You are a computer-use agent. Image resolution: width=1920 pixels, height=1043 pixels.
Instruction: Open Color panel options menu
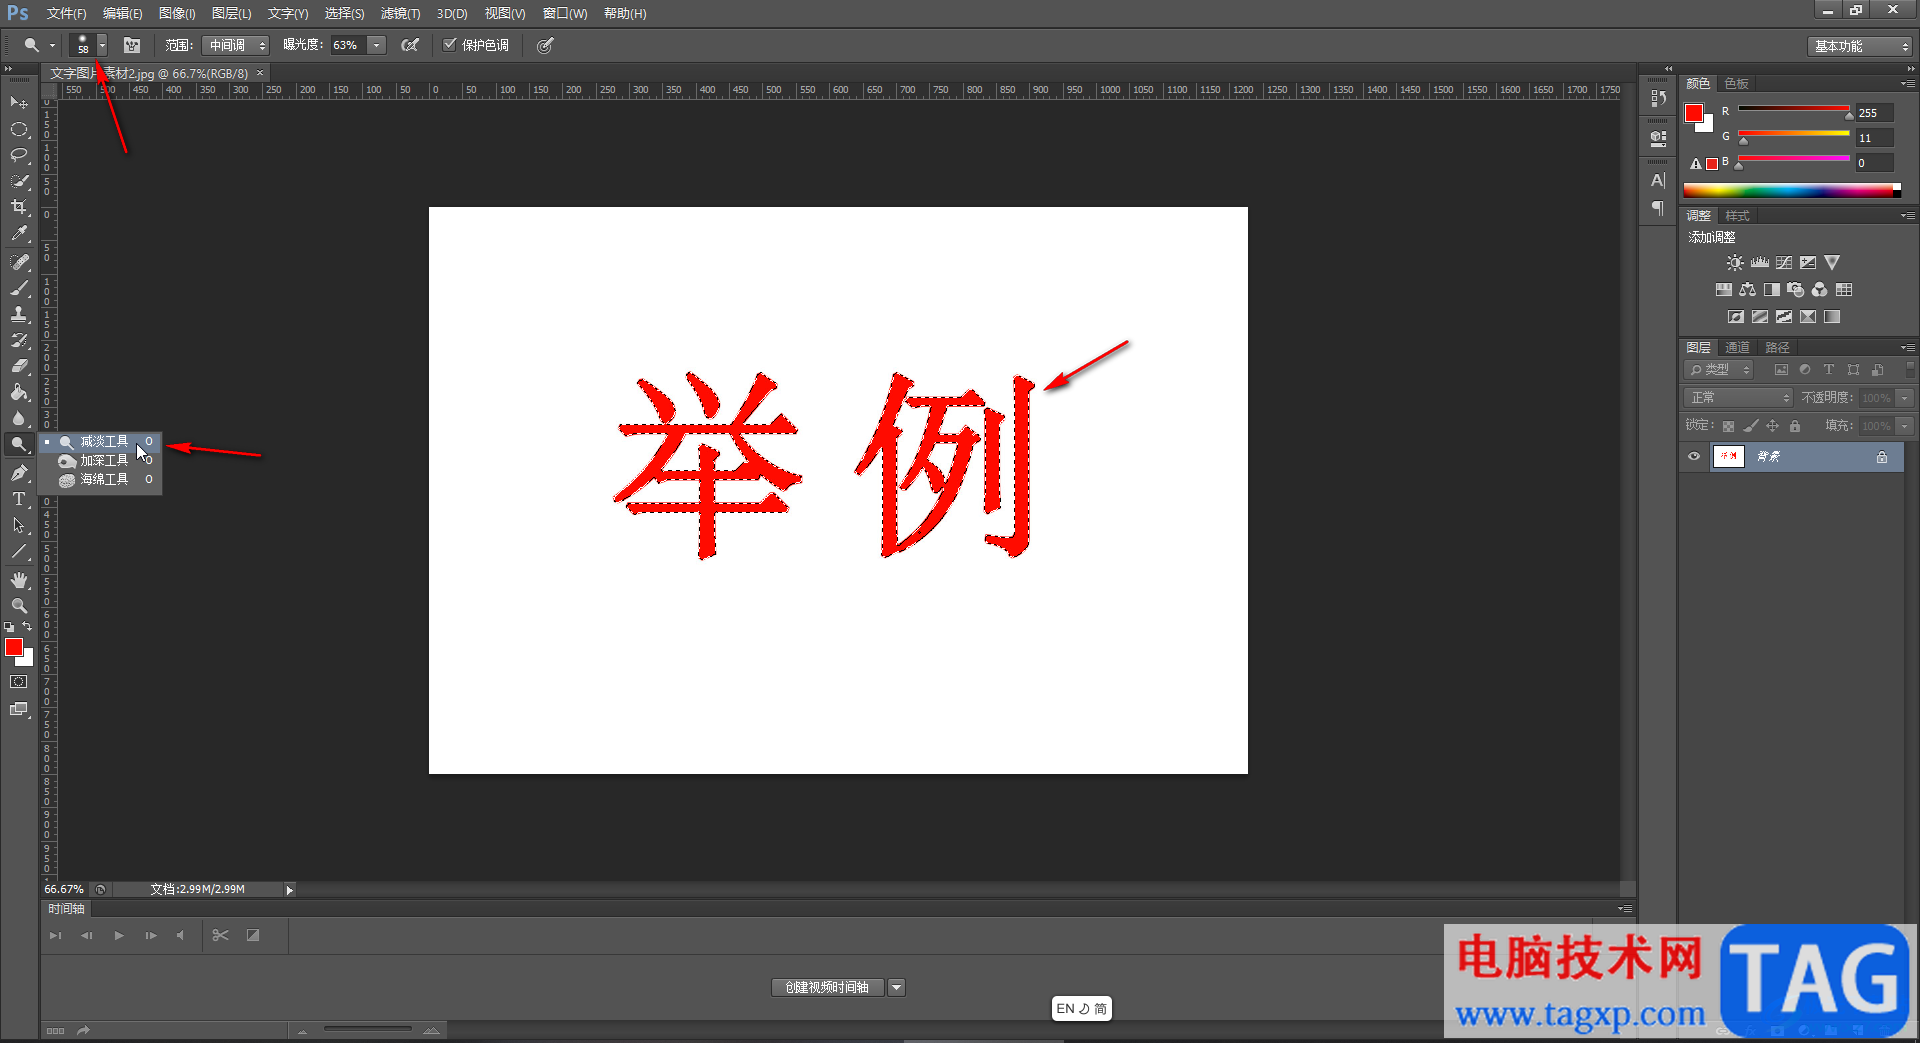pyautogui.click(x=1908, y=84)
